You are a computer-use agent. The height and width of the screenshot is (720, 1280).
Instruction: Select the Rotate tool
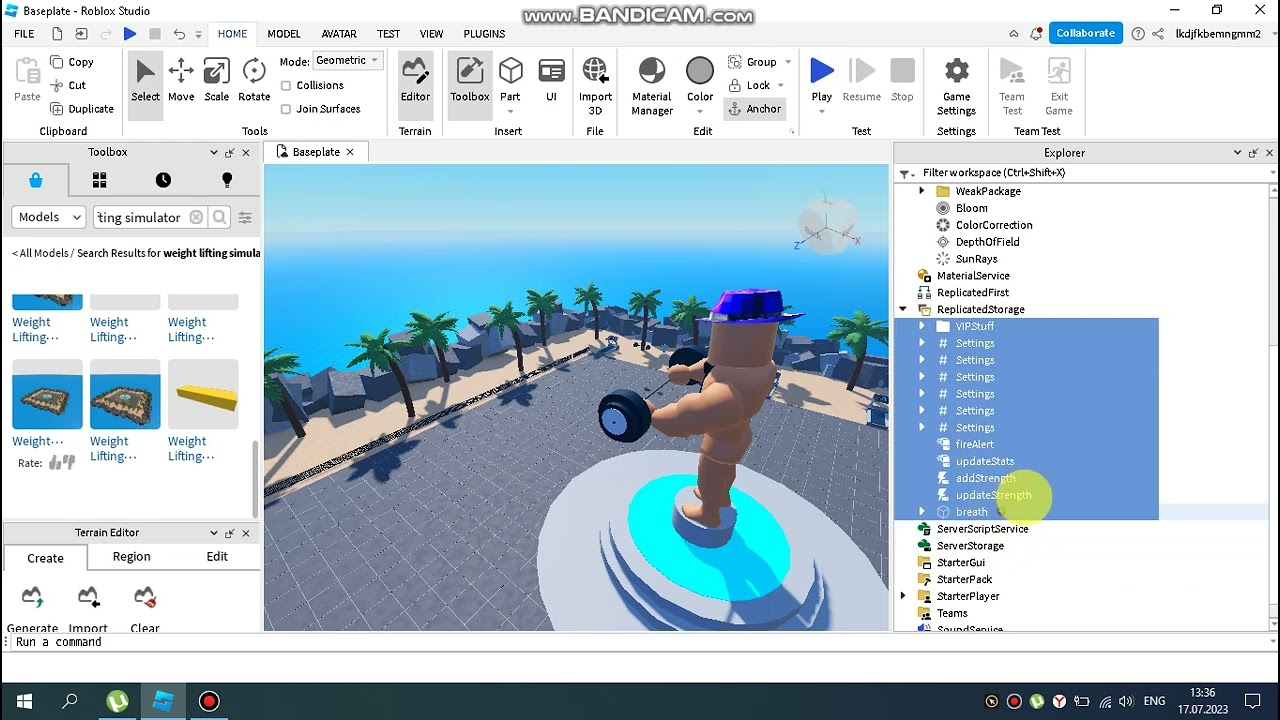coord(254,80)
